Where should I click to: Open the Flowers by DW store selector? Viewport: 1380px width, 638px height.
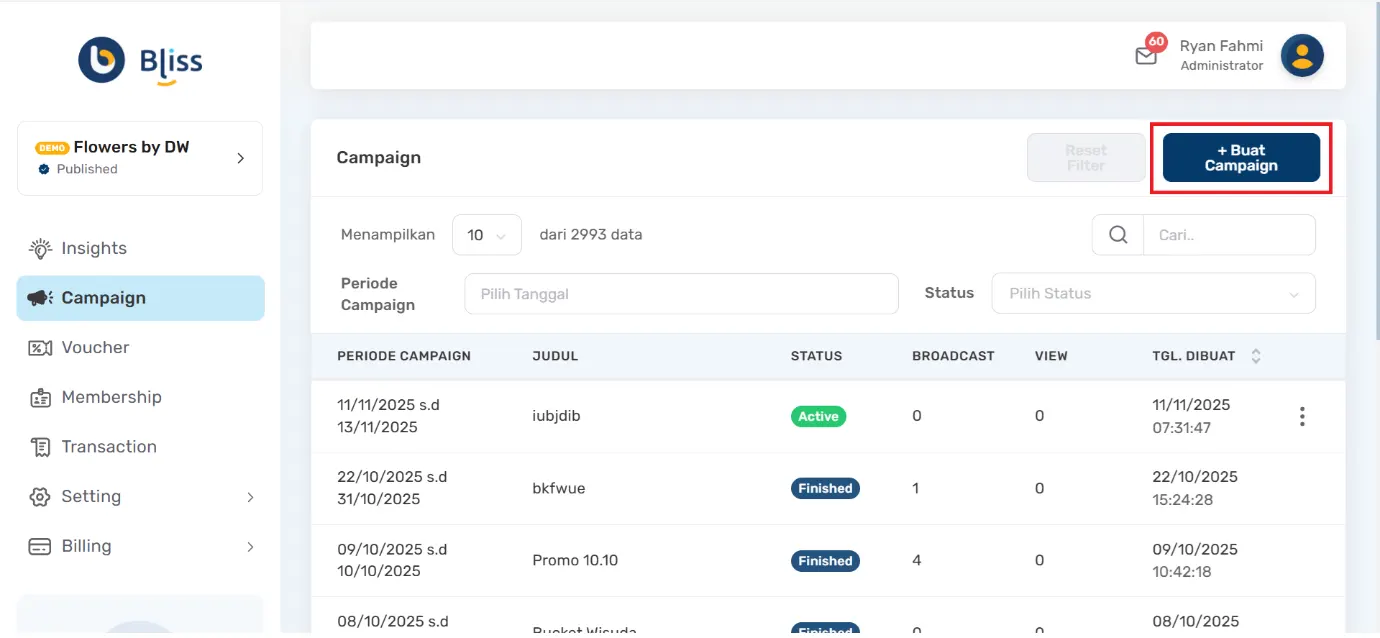tap(140, 158)
